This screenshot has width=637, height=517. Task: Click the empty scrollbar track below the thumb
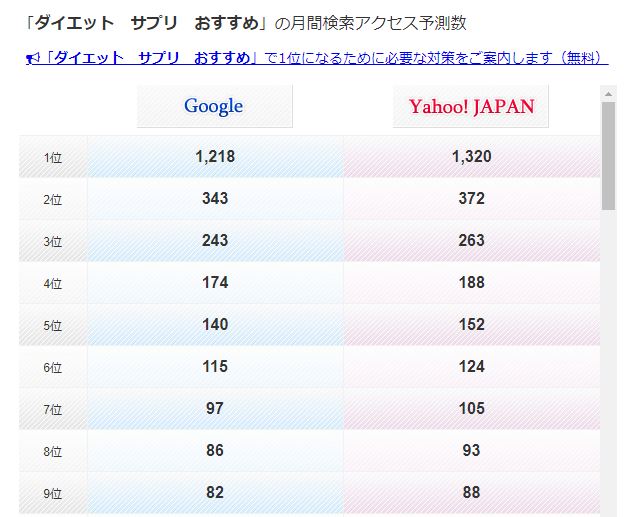[x=608, y=361]
